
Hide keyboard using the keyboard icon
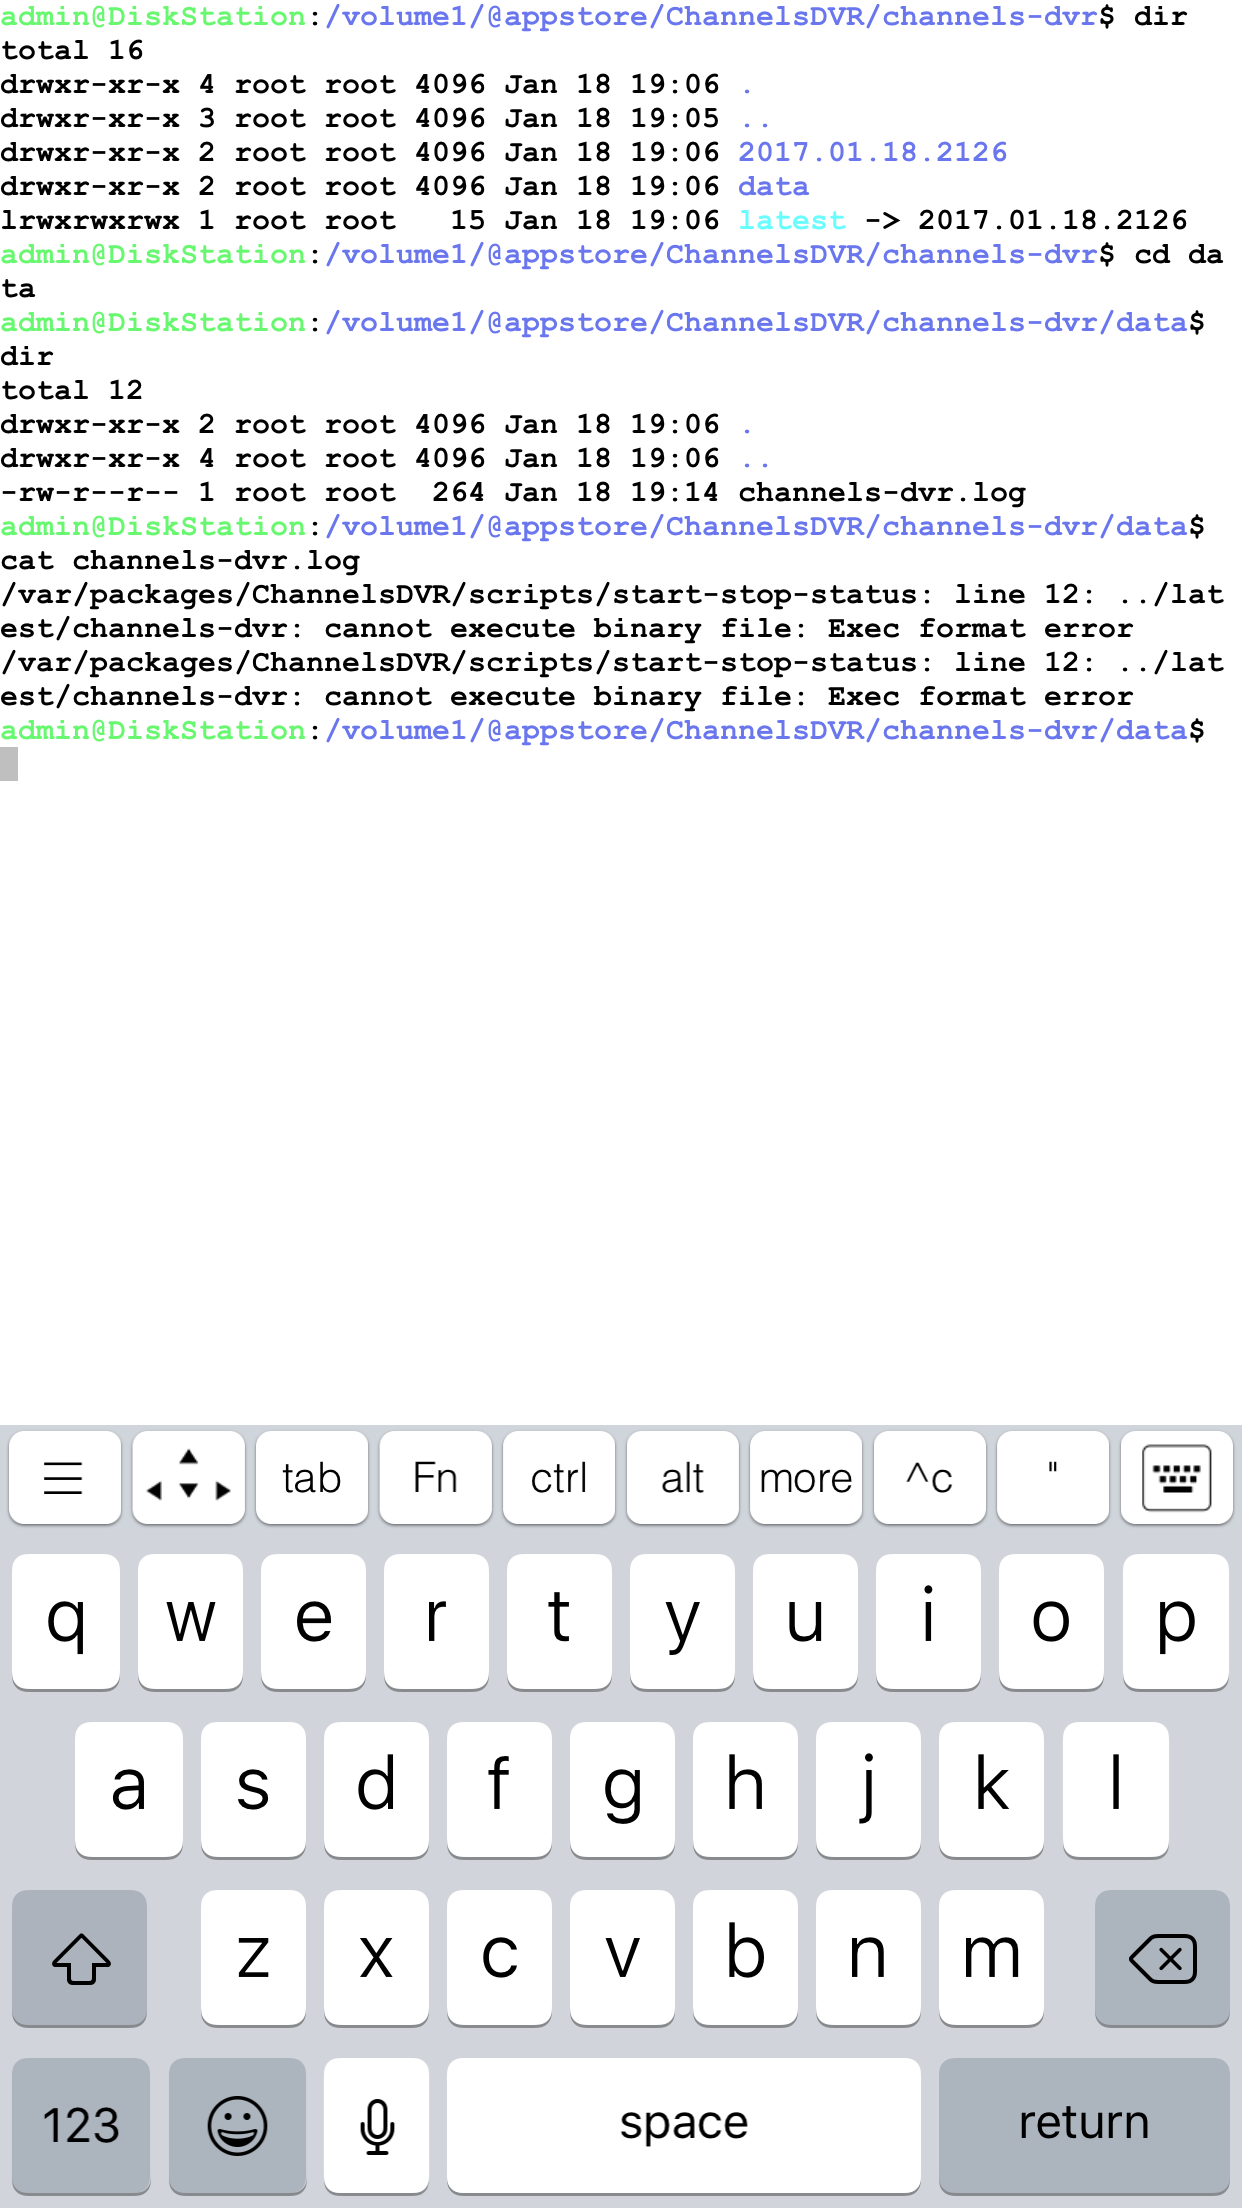pos(1176,1477)
